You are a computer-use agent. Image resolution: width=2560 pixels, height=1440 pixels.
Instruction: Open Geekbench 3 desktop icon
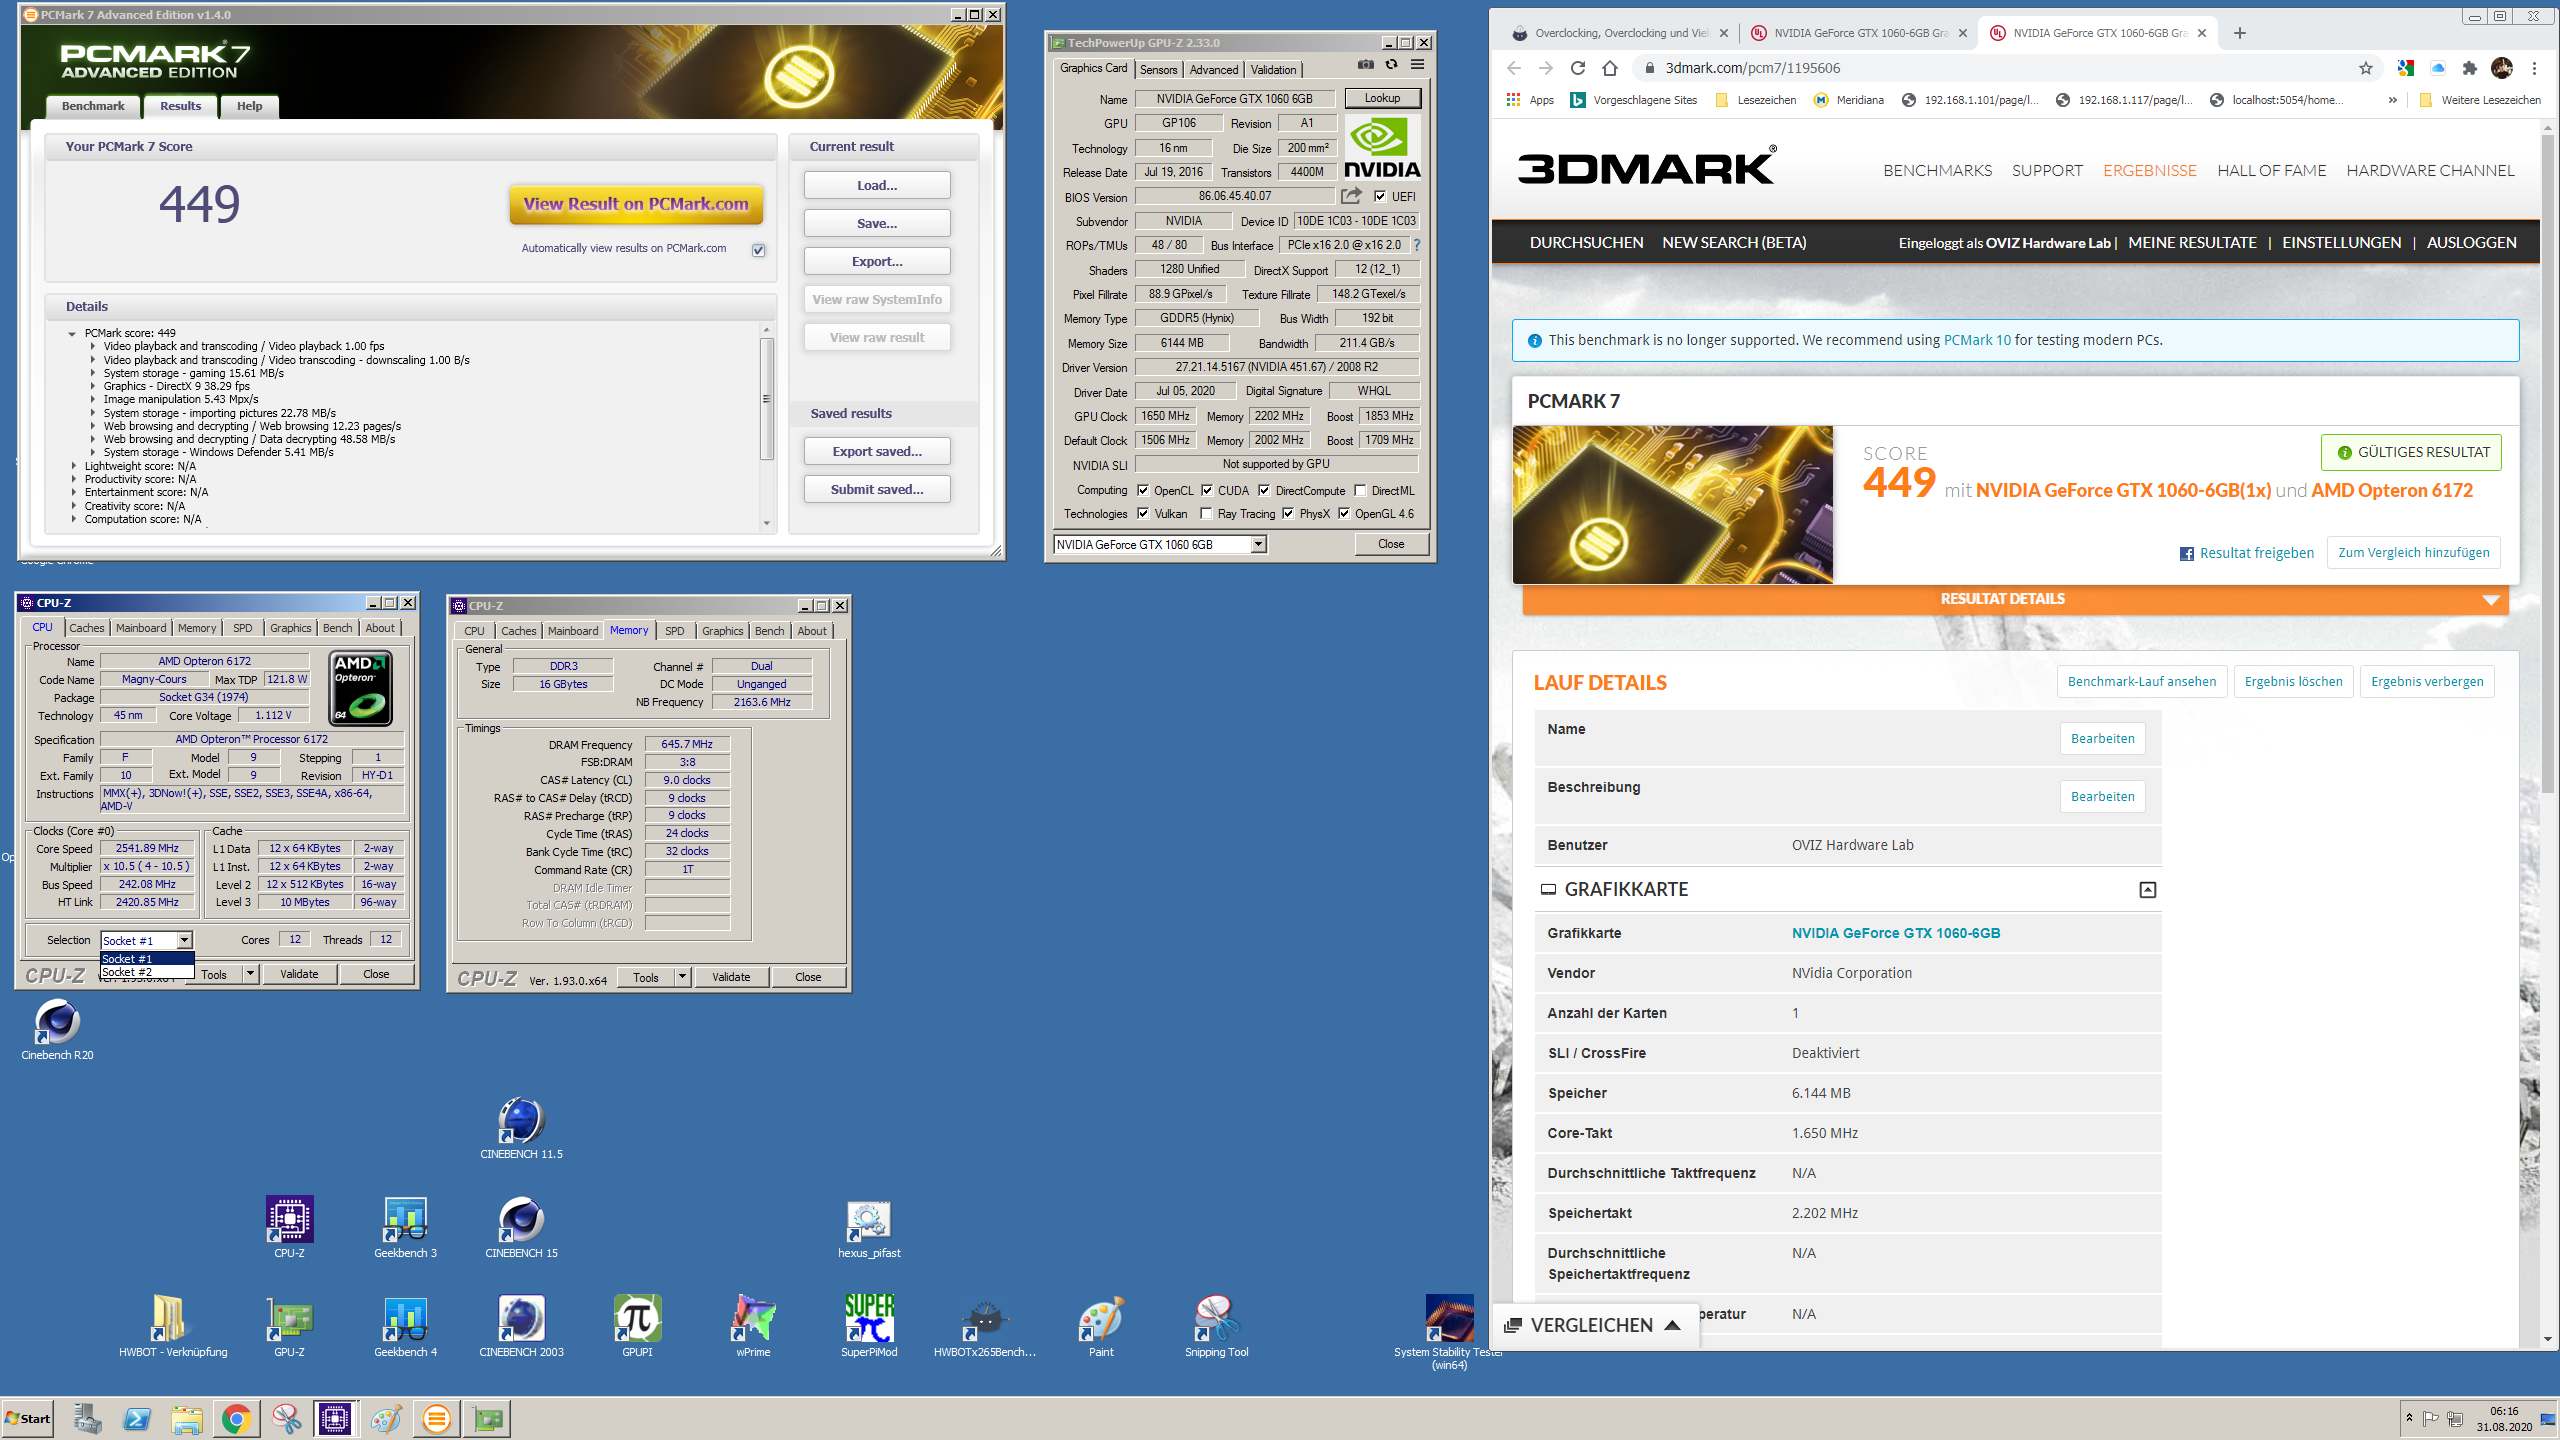point(405,1228)
